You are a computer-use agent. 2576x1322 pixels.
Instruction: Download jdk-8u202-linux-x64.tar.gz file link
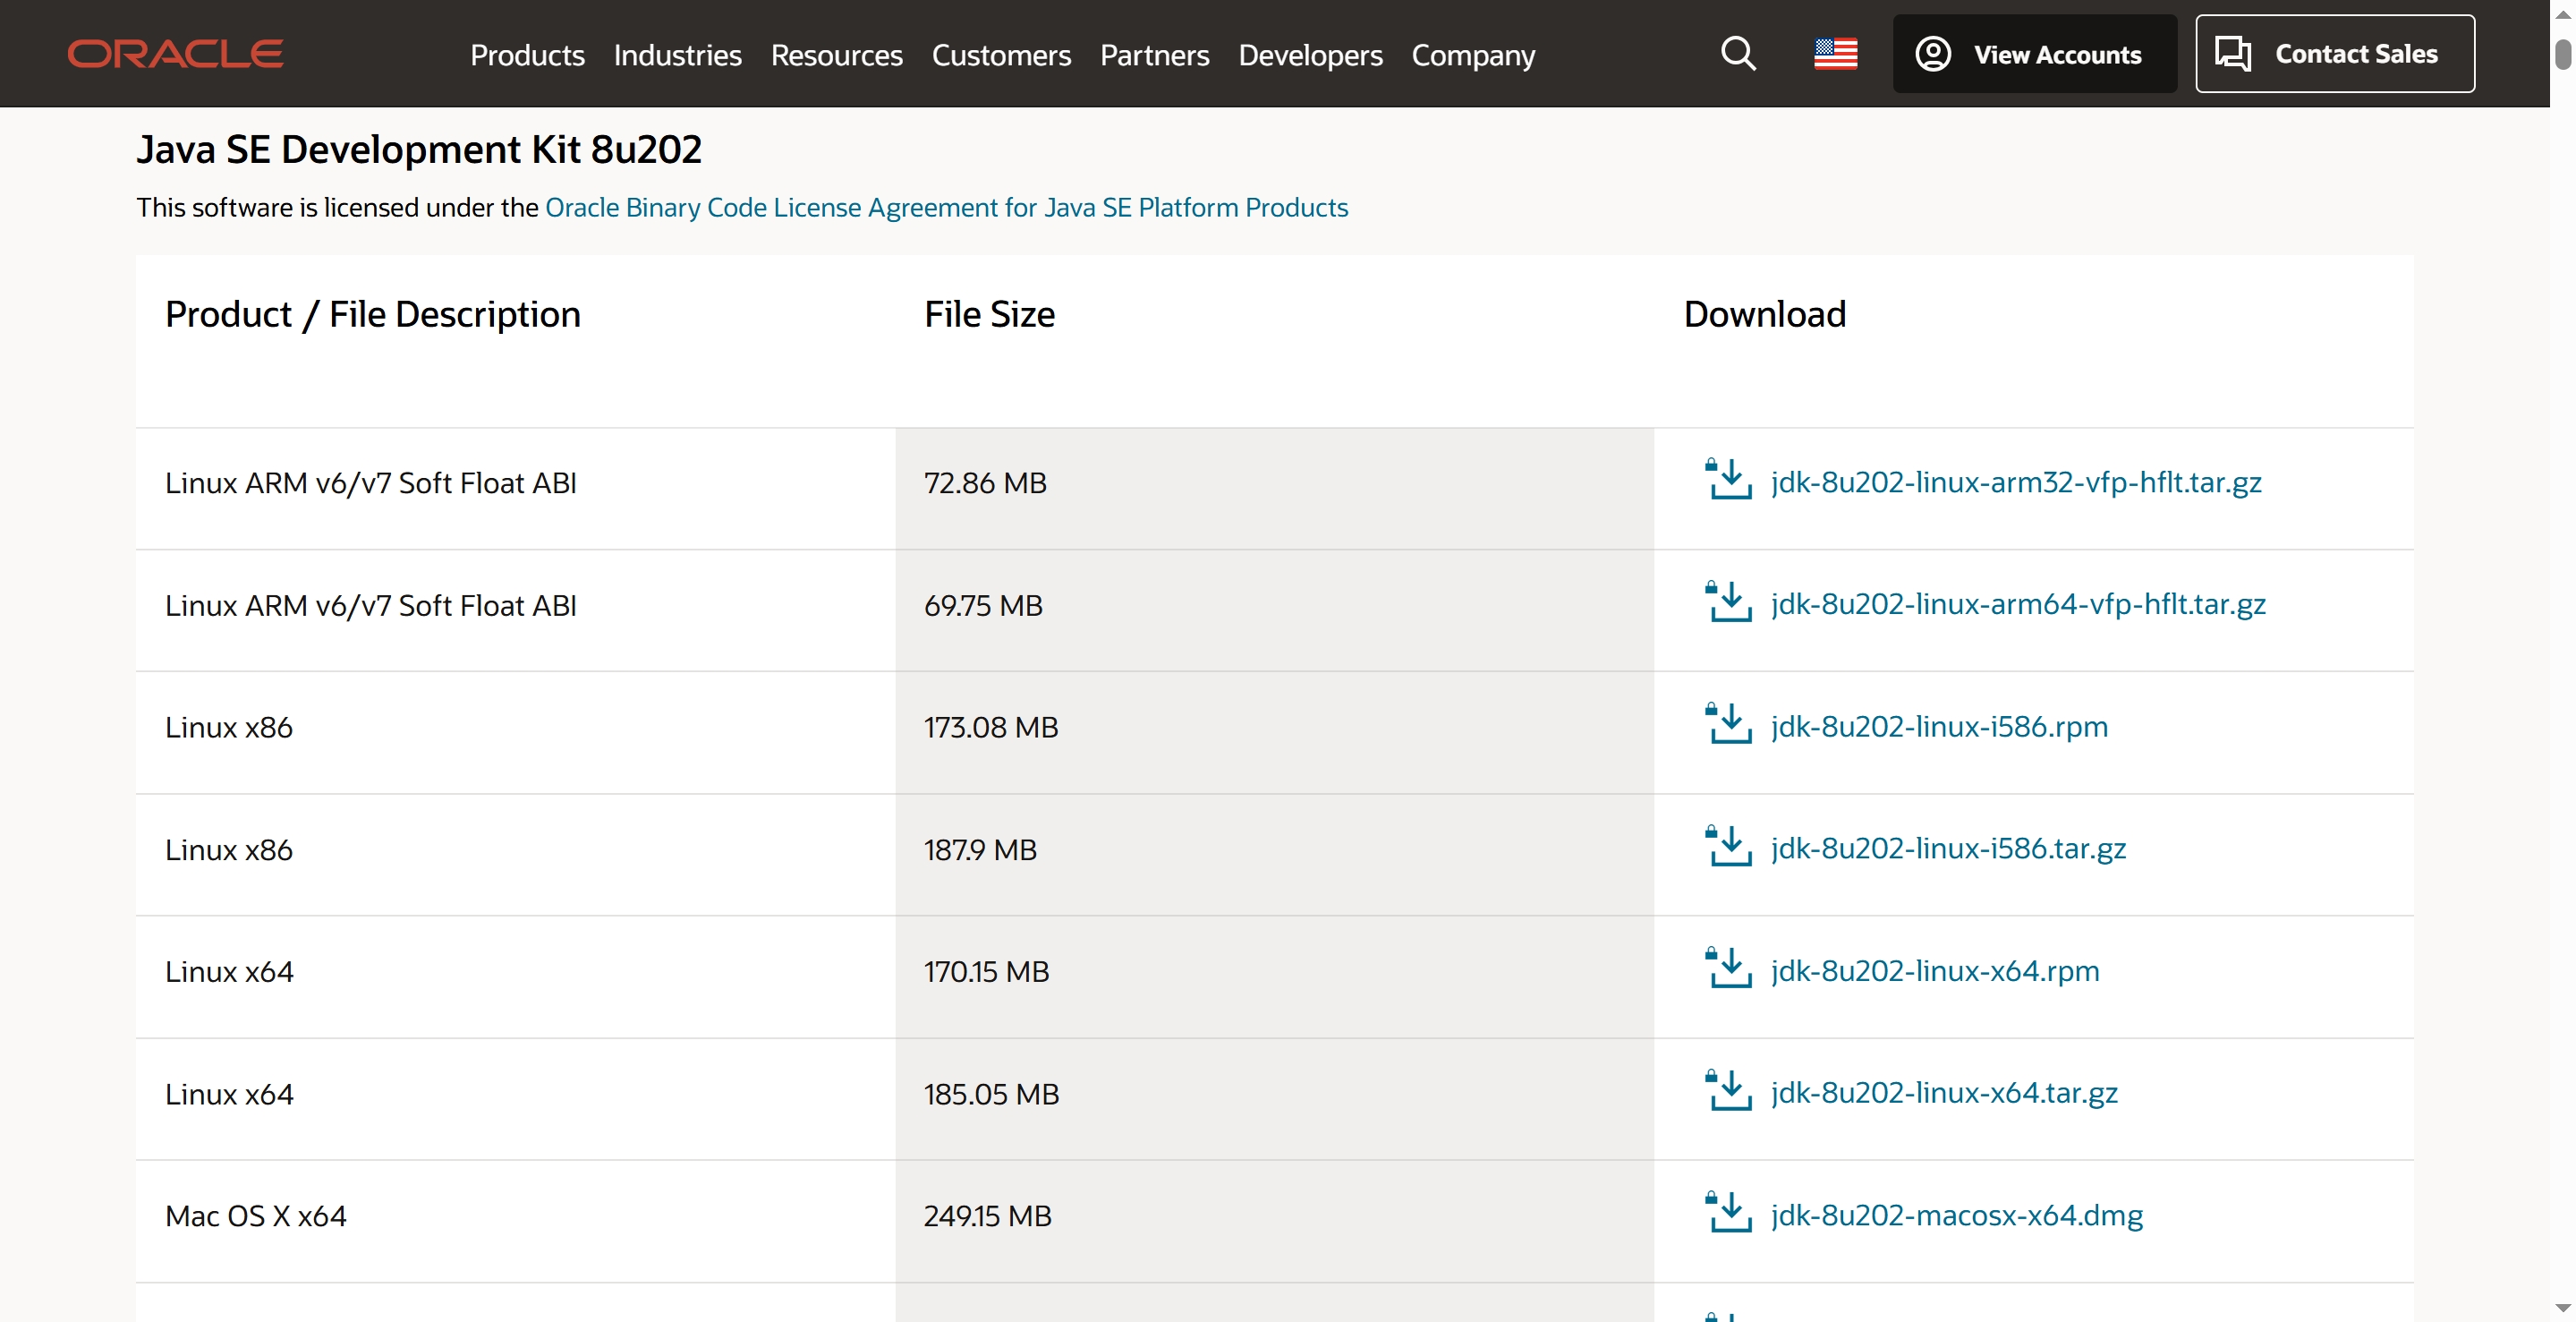pos(1943,1092)
